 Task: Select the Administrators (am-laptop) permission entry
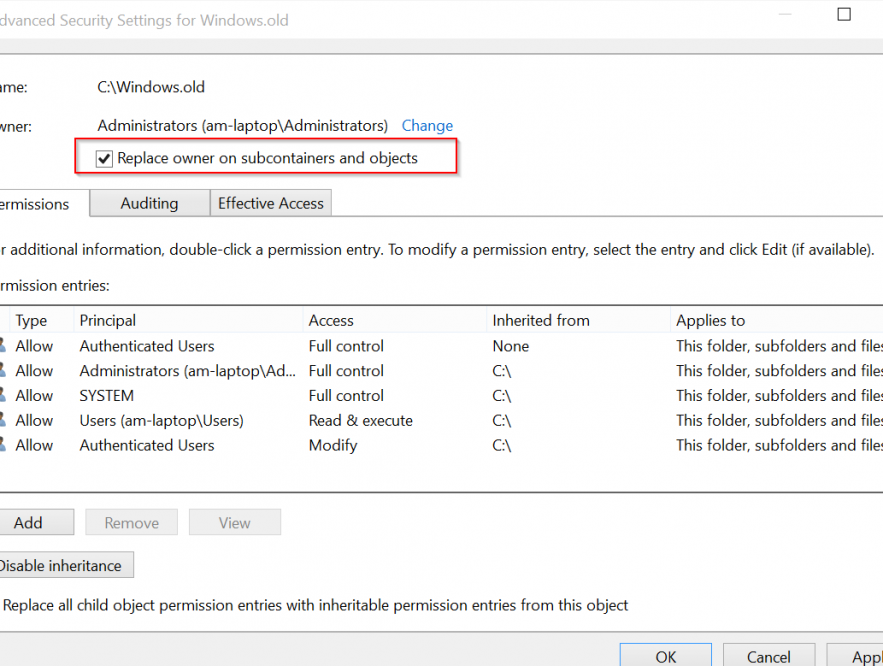pyautogui.click(x=187, y=371)
